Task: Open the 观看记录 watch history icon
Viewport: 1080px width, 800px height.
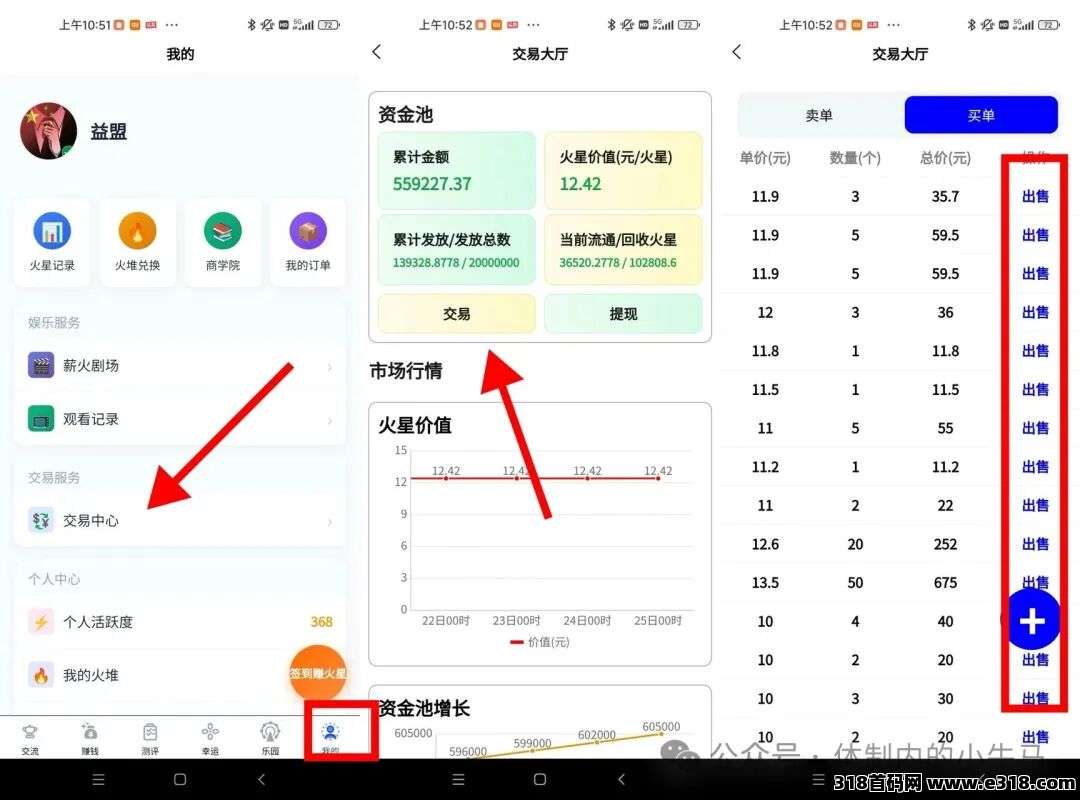Action: tap(41, 419)
